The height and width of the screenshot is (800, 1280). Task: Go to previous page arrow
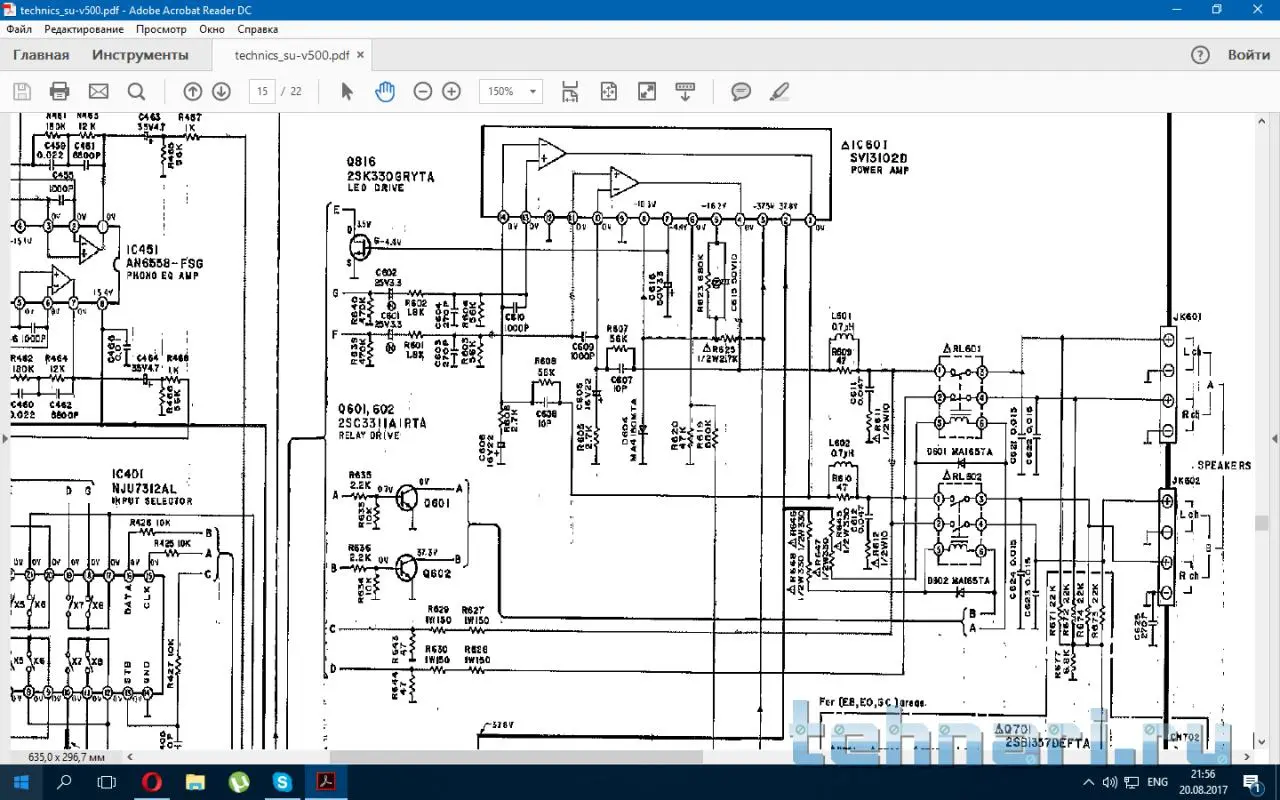pos(193,92)
